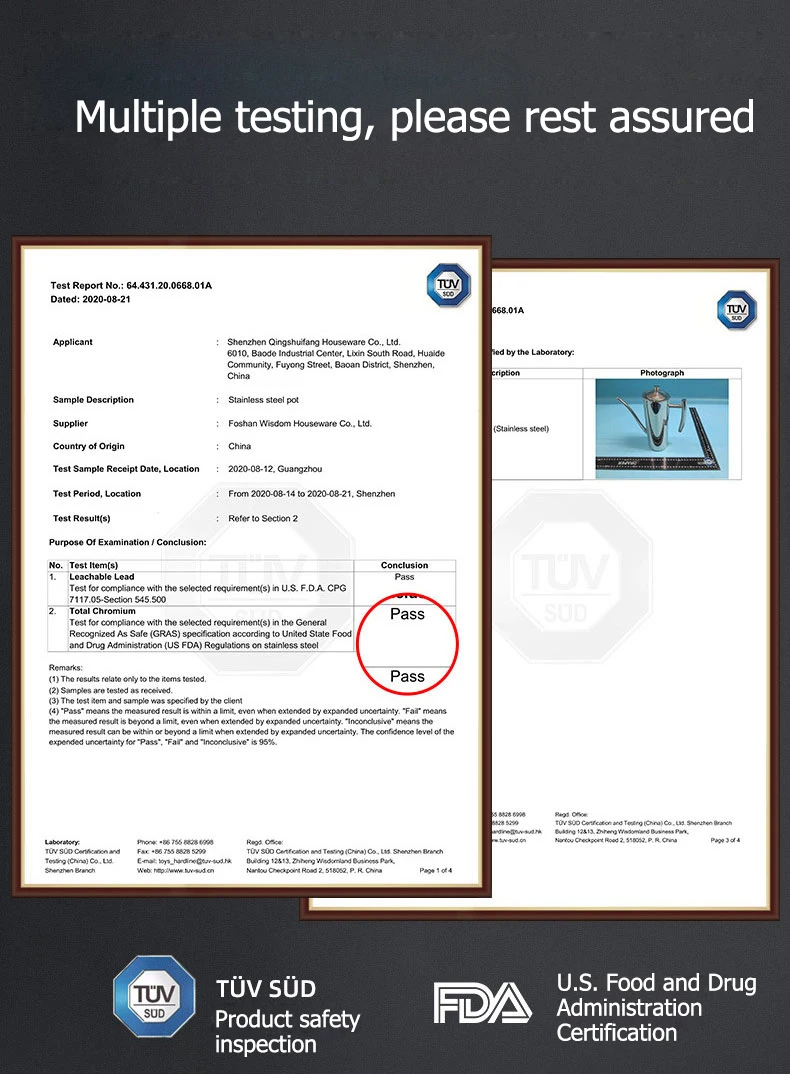Click 'Shenzhen Qingshuifang Houseware Co., Ltd.' text
Image resolution: width=790 pixels, height=1074 pixels.
click(x=313, y=342)
